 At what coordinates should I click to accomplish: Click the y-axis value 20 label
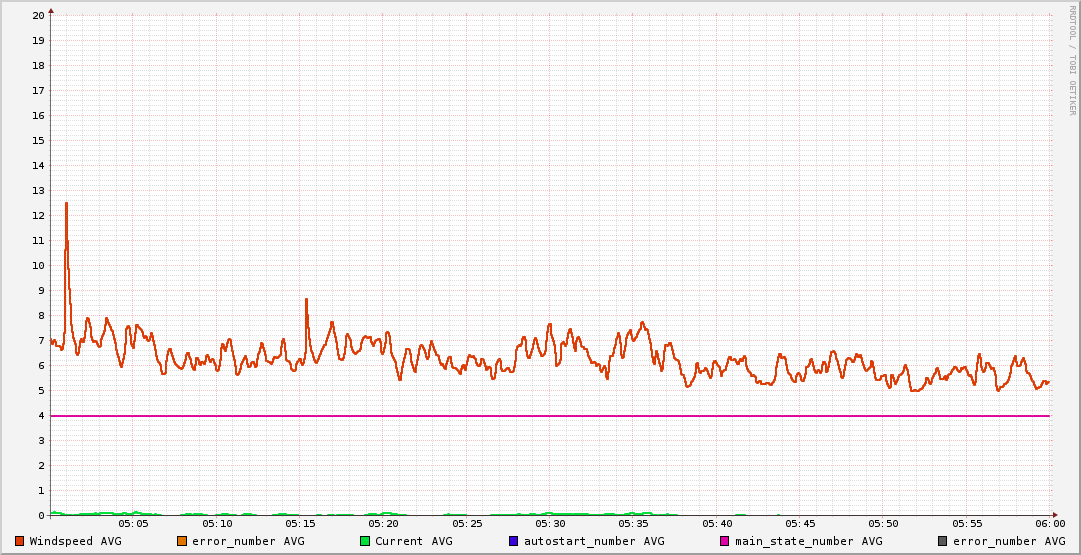point(38,15)
